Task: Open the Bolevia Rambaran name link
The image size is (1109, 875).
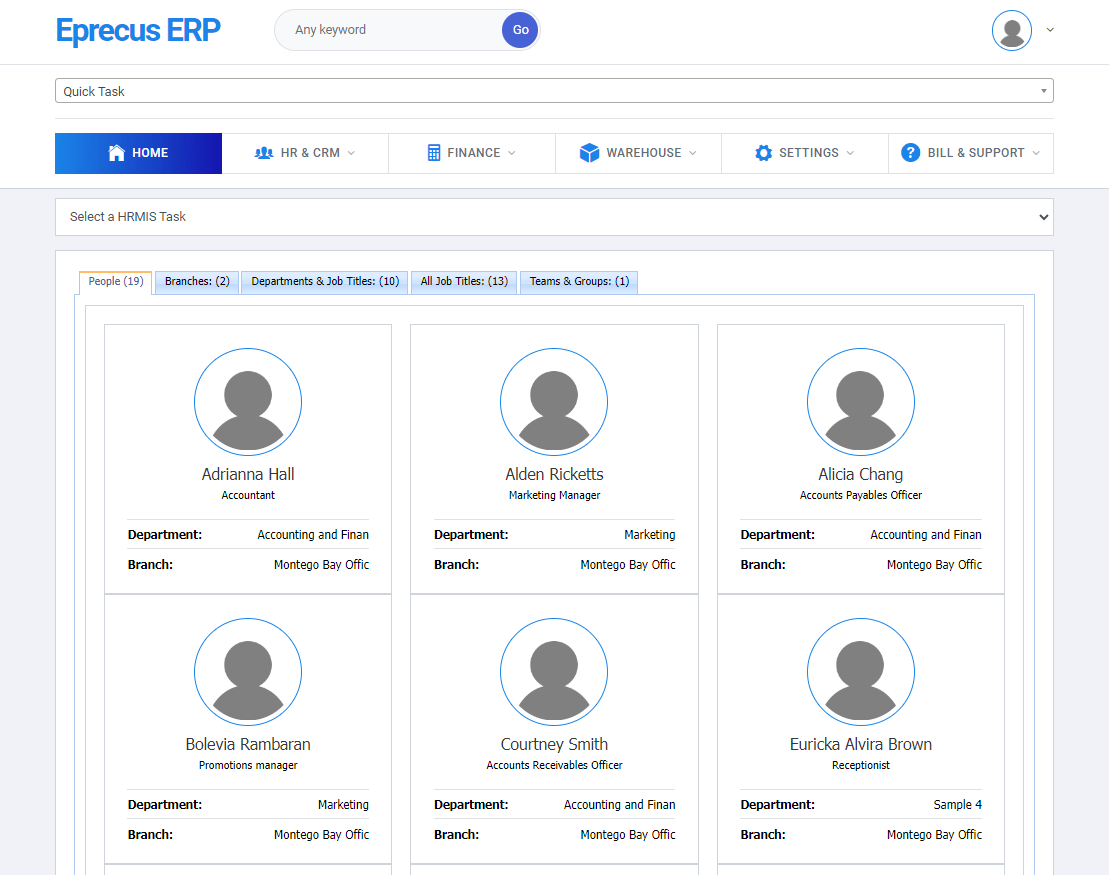Action: (248, 744)
